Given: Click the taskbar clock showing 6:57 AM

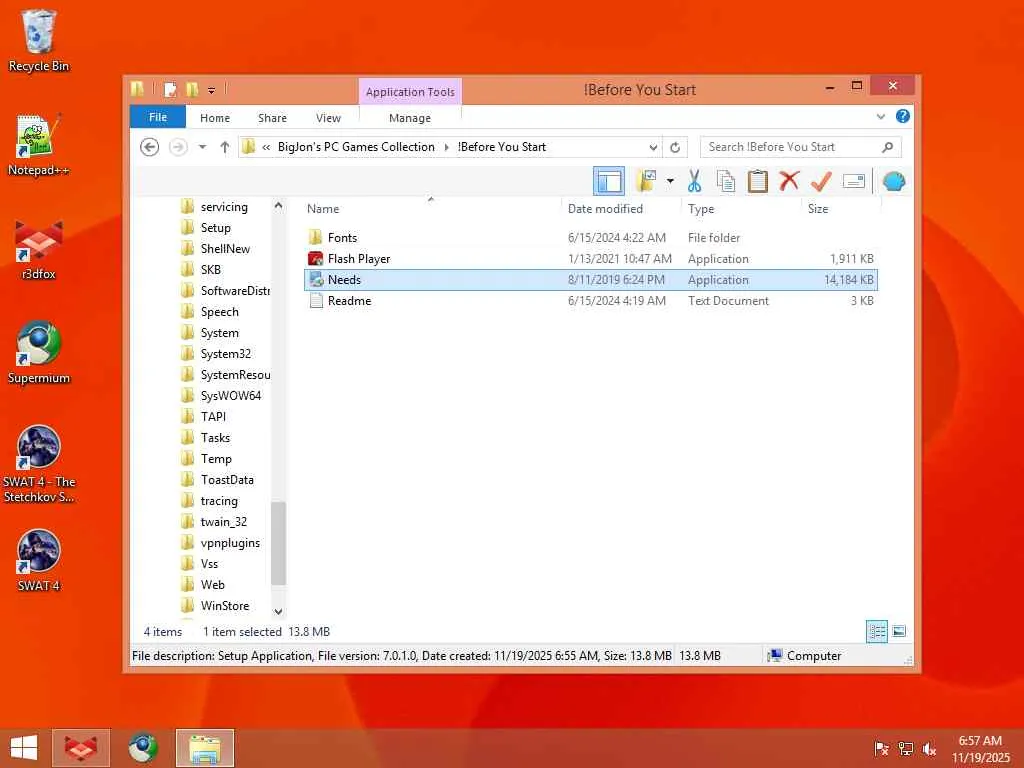Looking at the screenshot, I should point(980,748).
